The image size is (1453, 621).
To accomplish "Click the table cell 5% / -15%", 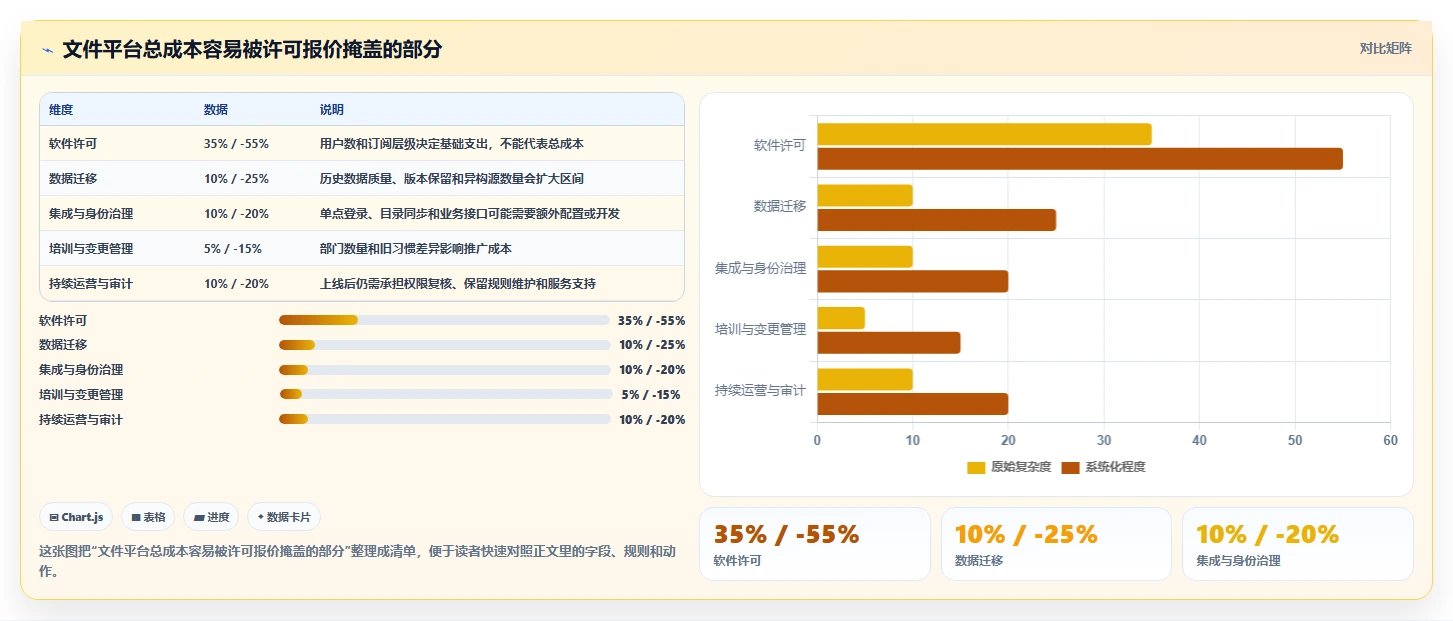I will coord(233,249).
